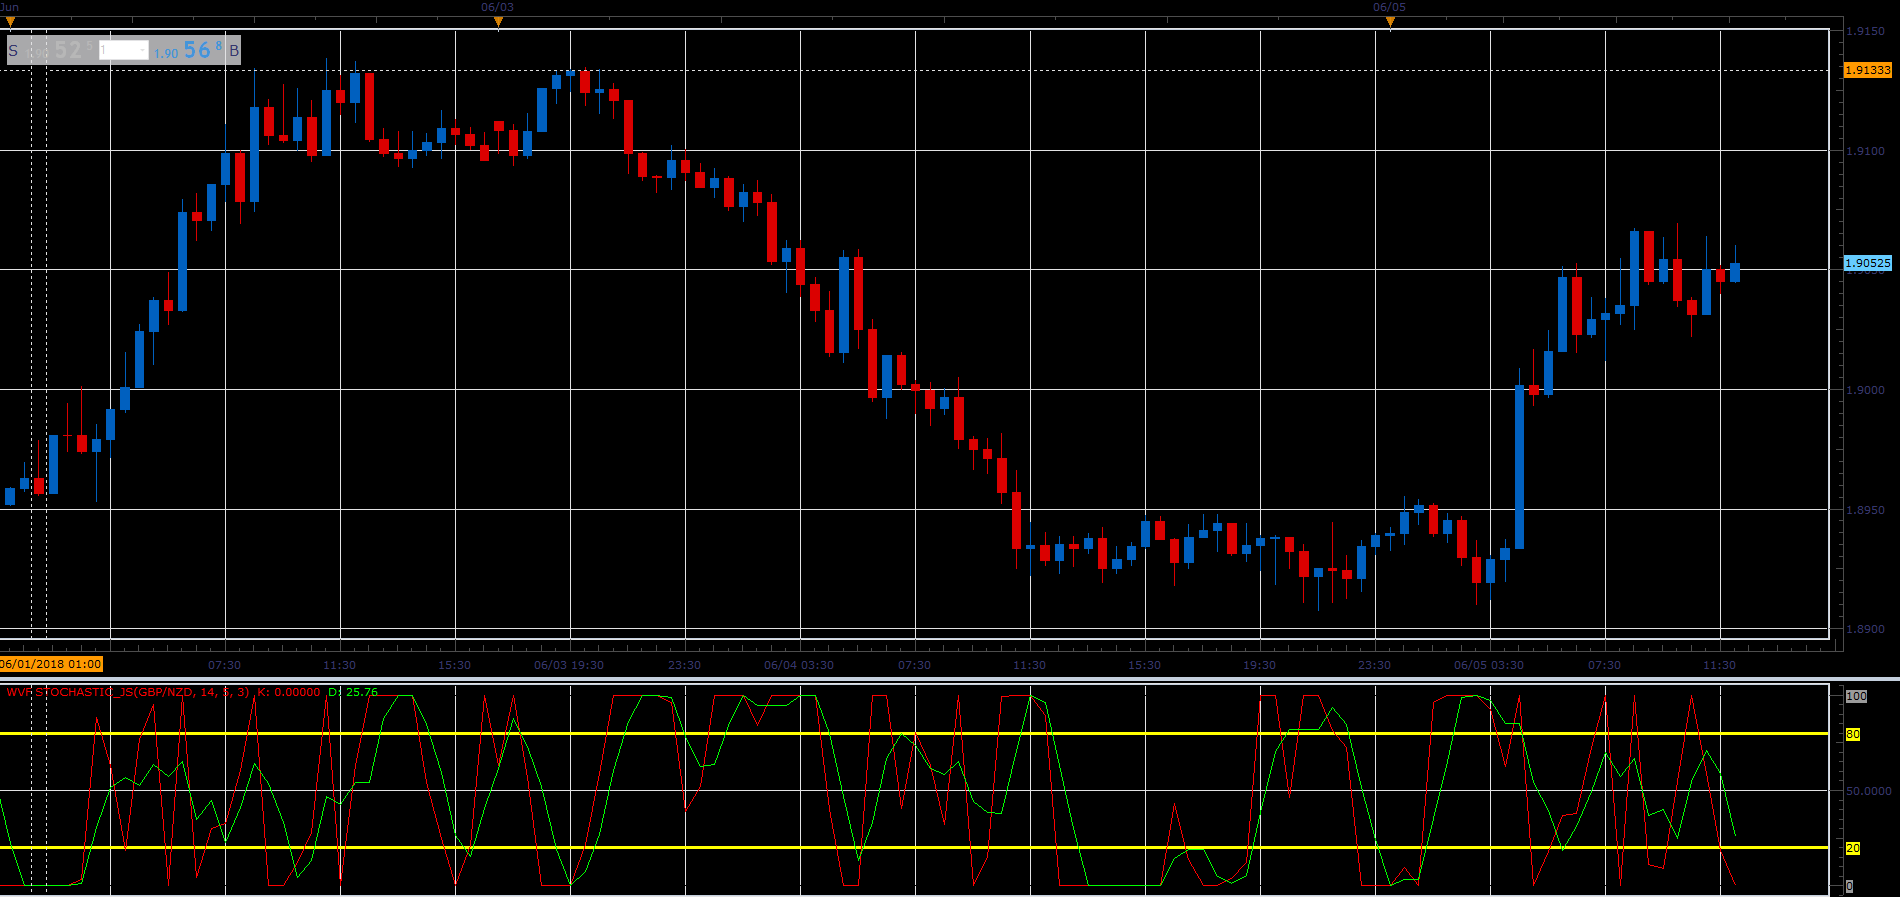Viewport: 1900px width, 897px height.
Task: Click the 20 level label on stochastic scale
Action: [1852, 848]
